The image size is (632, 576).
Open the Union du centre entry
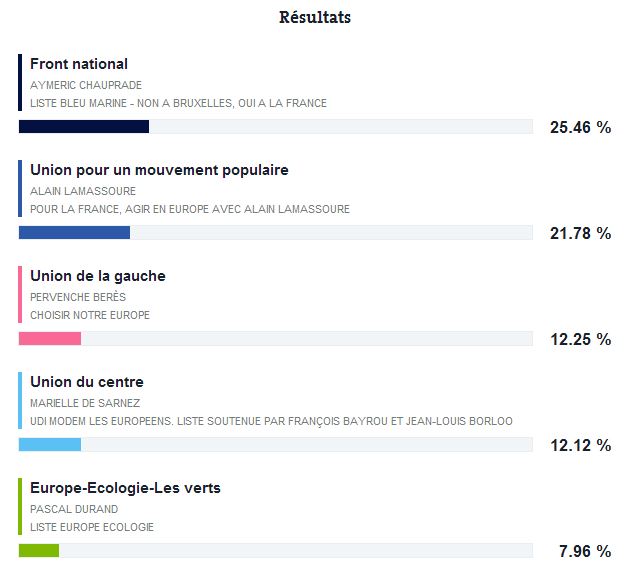coord(87,382)
